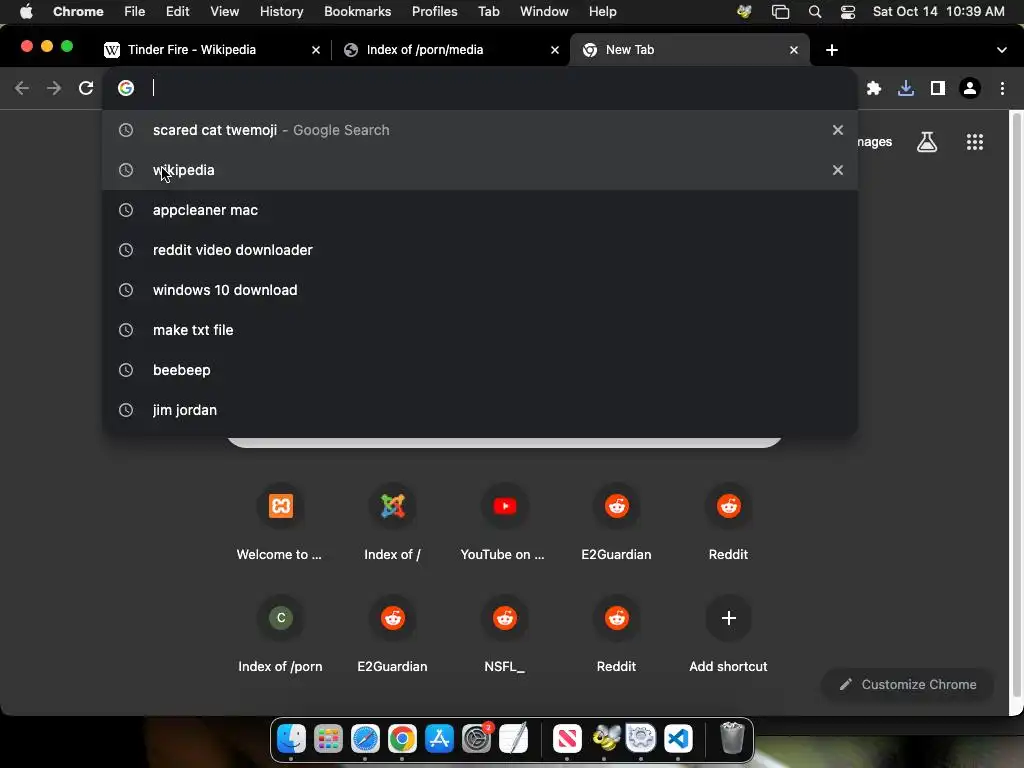Screen dimensions: 1024x768
Task: Open the Edit menu
Action: (177, 12)
